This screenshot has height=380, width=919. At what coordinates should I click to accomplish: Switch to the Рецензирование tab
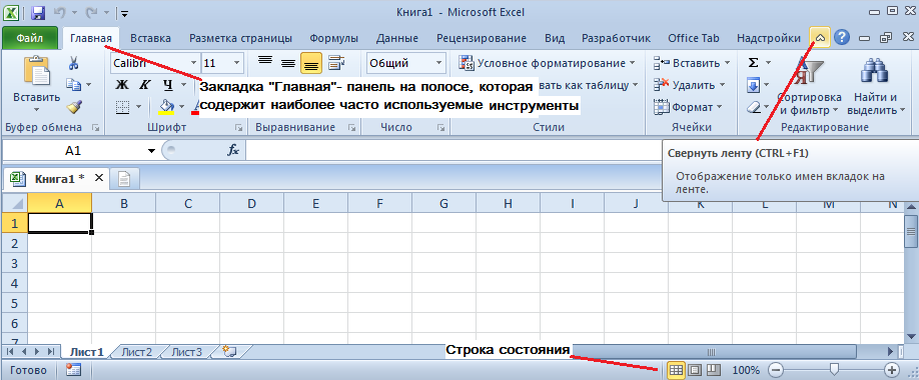tap(481, 38)
